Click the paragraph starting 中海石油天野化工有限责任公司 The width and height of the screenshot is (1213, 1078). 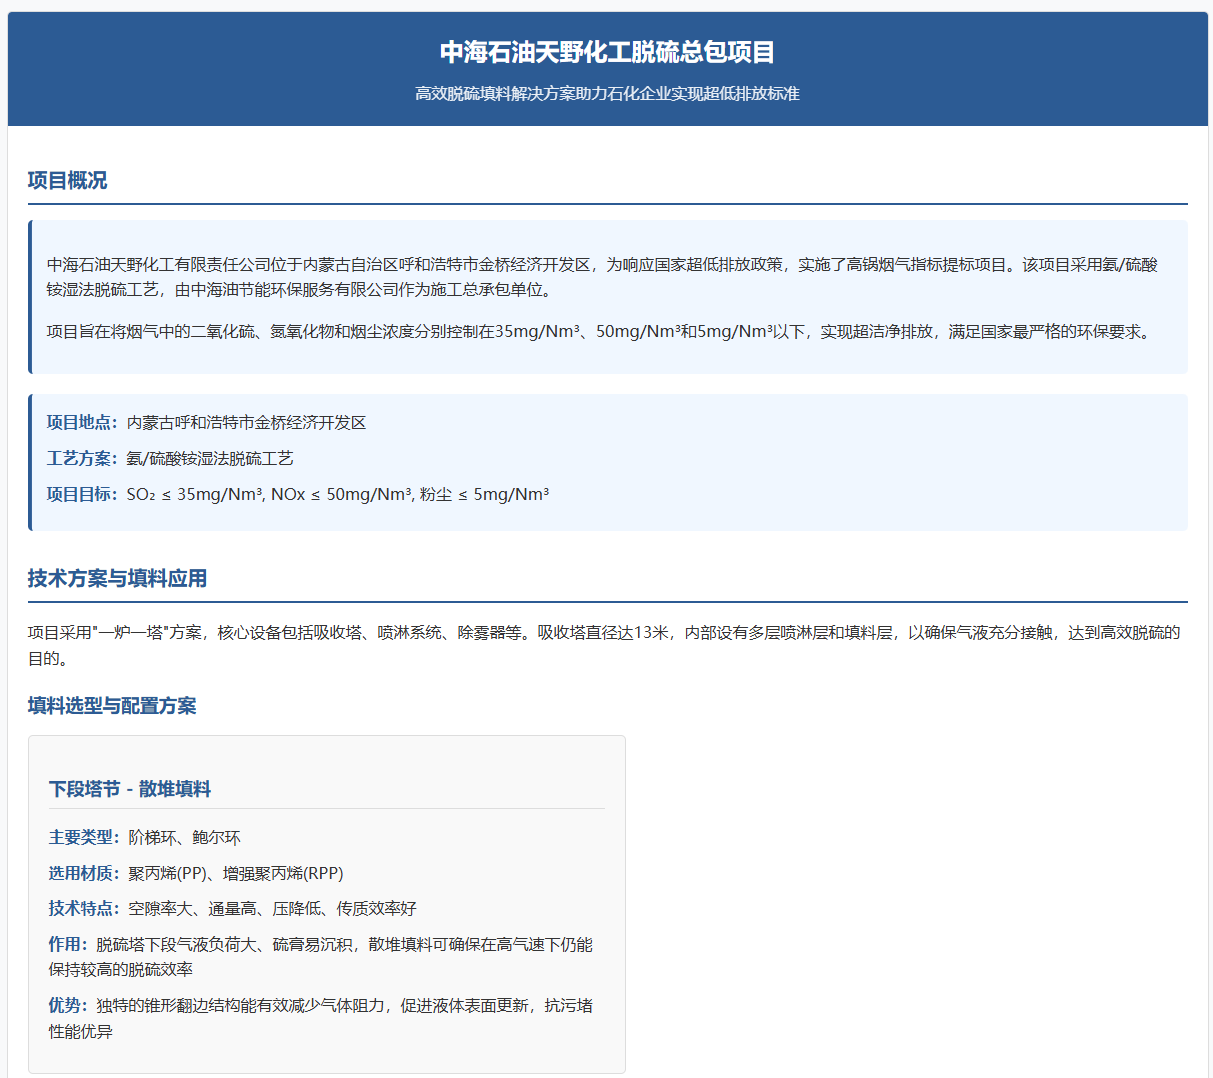pyautogui.click(x=602, y=277)
